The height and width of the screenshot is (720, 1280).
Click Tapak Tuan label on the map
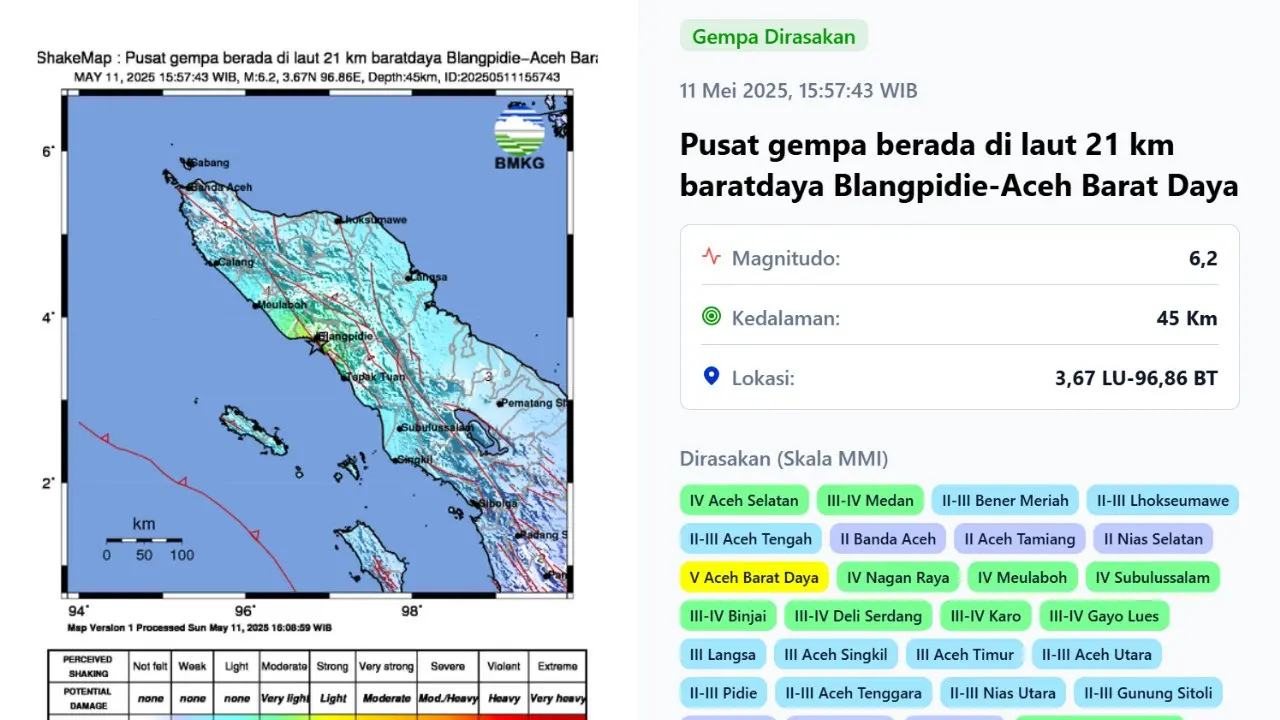376,378
